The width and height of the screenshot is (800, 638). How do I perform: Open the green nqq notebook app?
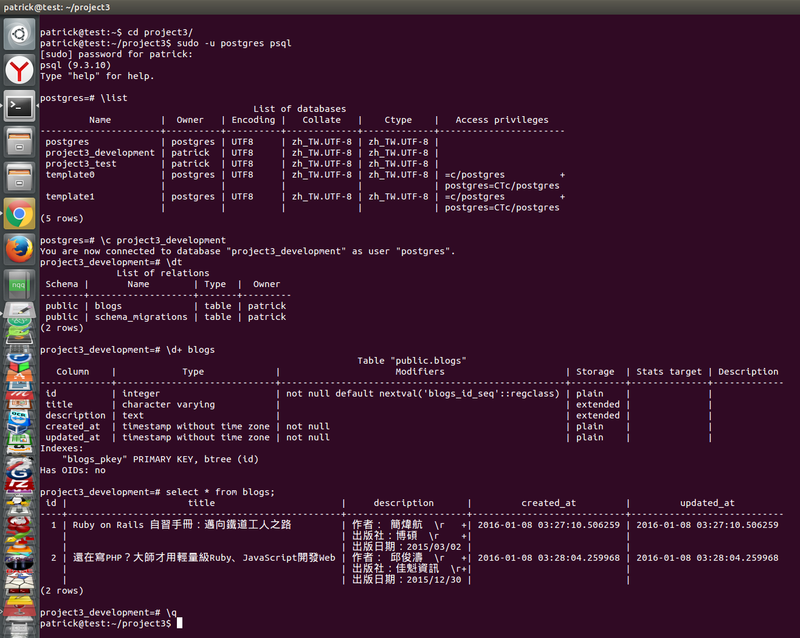point(18,284)
